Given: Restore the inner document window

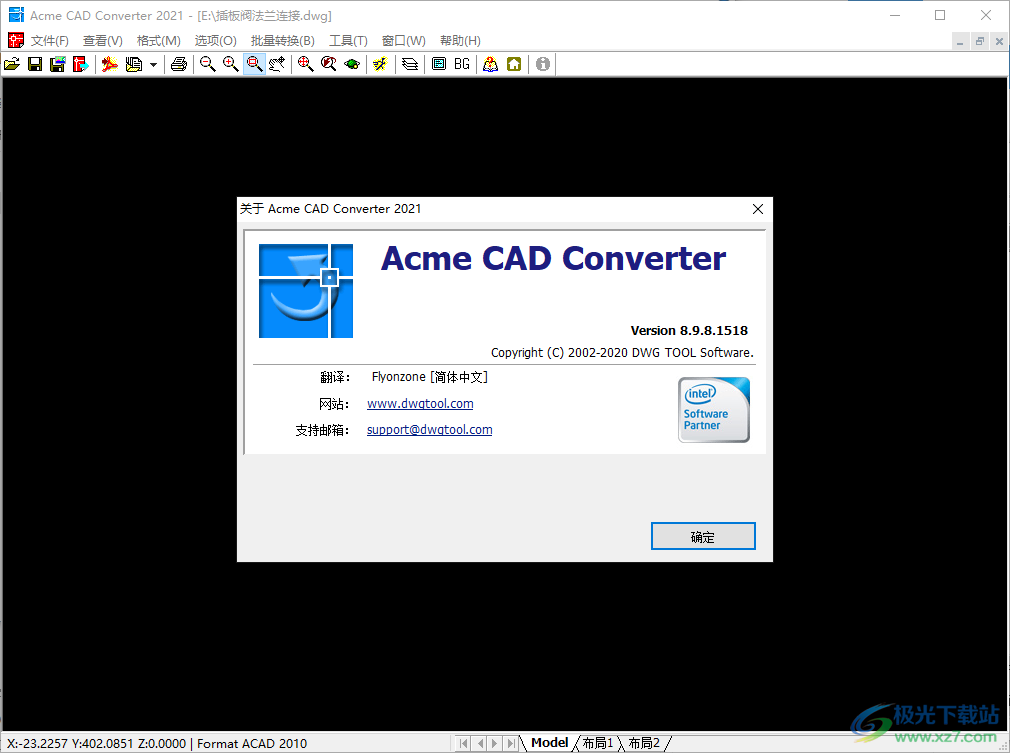Looking at the screenshot, I should [980, 41].
